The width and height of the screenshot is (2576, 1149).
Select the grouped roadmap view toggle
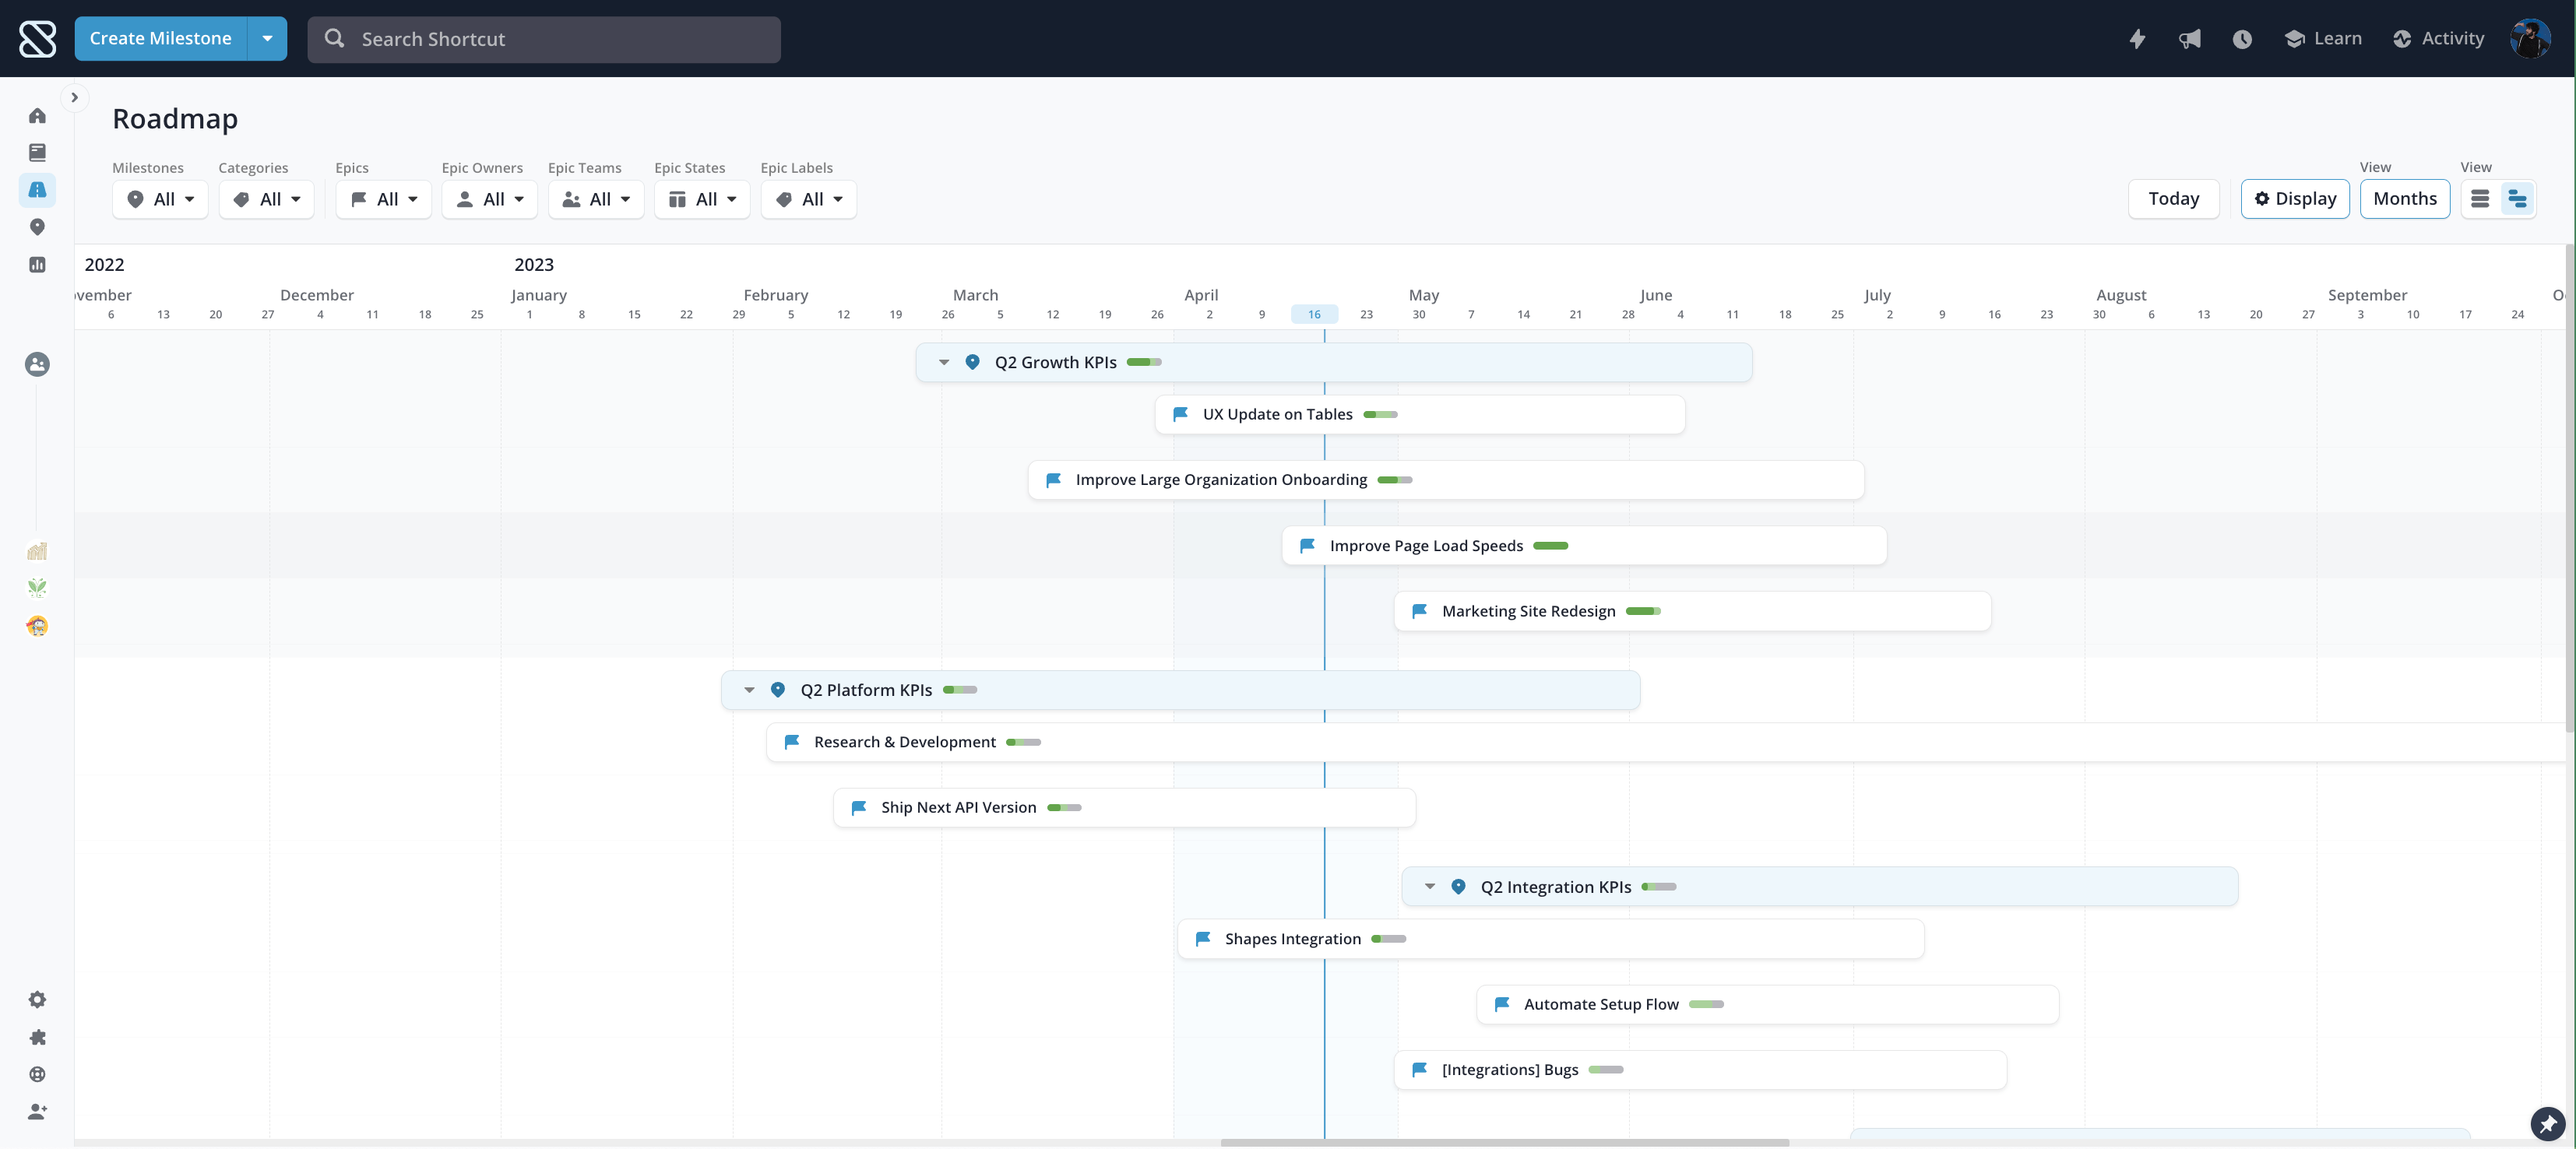[2519, 199]
